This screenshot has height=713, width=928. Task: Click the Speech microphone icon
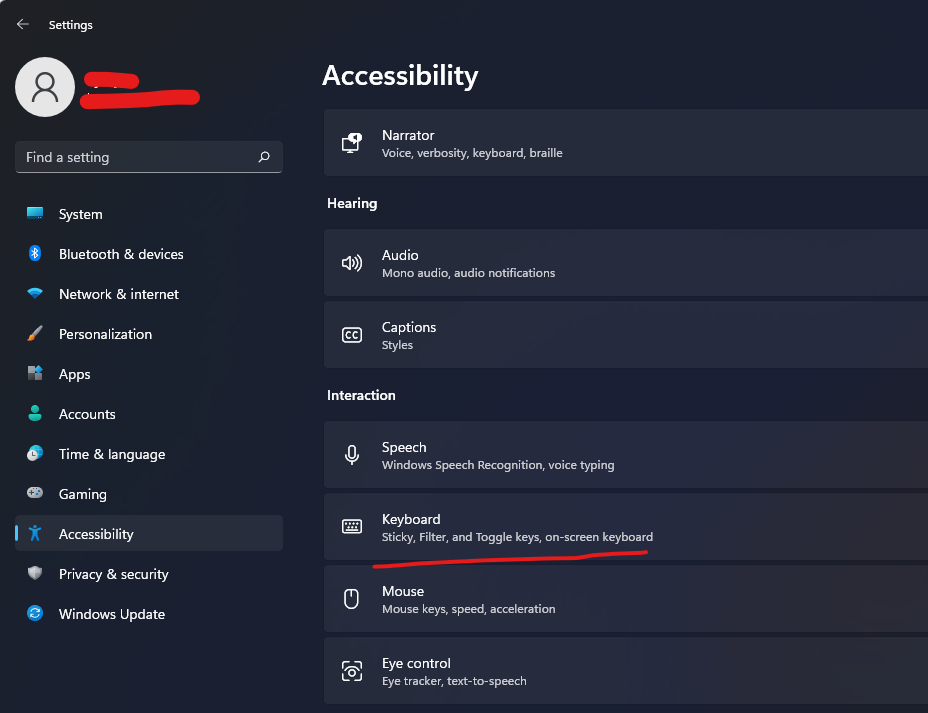click(352, 455)
